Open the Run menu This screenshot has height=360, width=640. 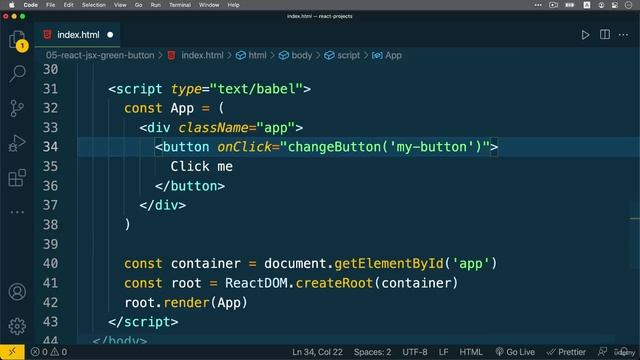coord(156,5)
